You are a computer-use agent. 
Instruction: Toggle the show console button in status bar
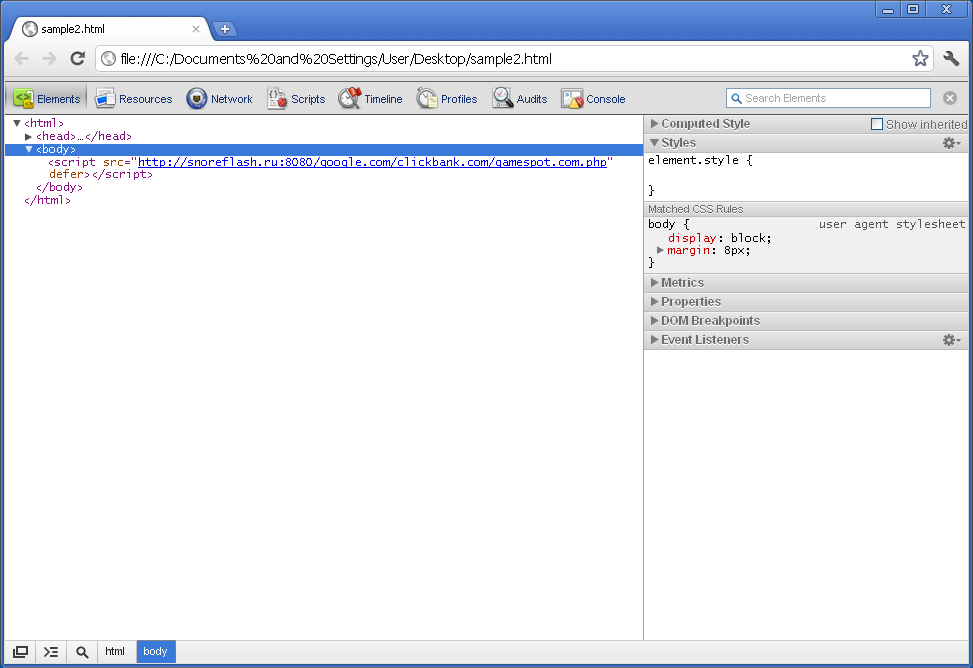(x=51, y=652)
